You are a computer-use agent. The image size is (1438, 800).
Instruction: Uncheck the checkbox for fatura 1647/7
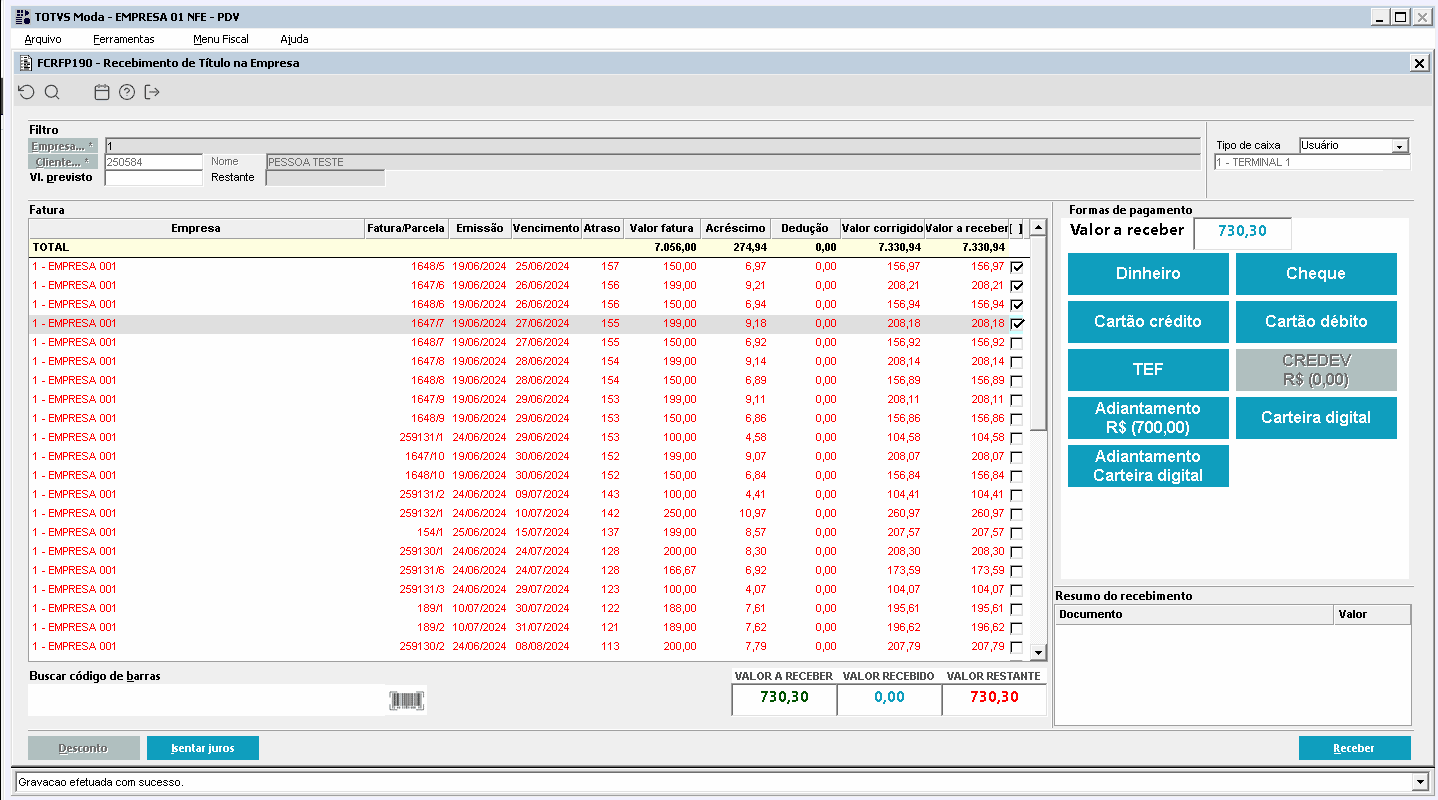pos(1017,324)
